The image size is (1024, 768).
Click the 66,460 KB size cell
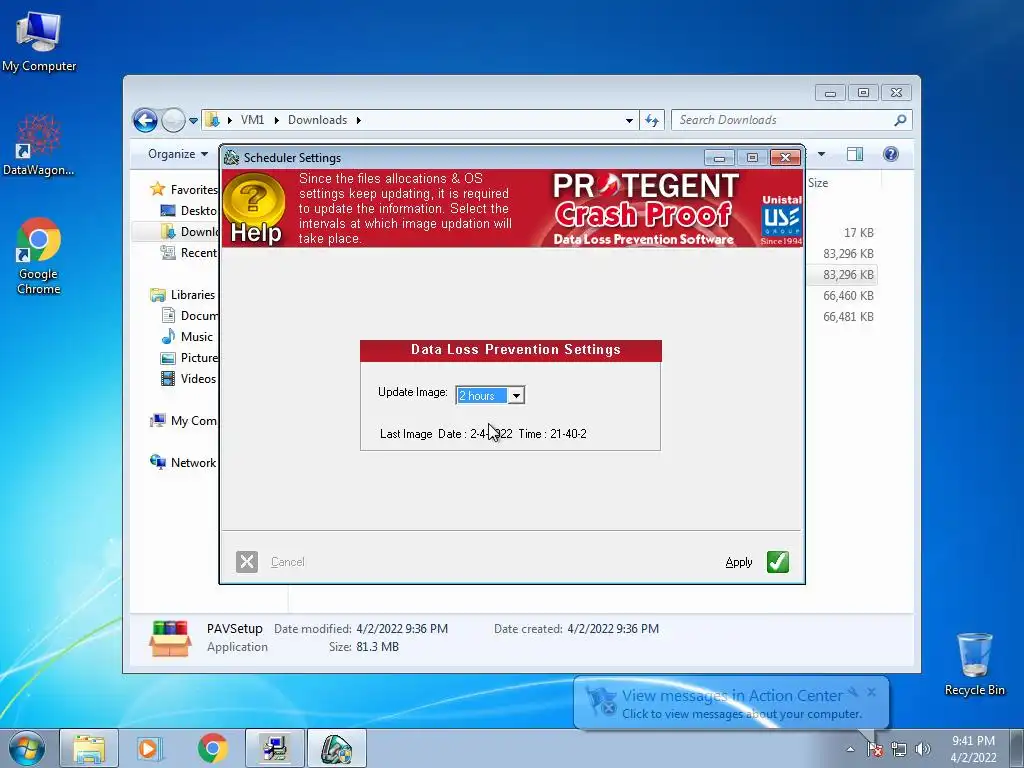pyautogui.click(x=848, y=295)
